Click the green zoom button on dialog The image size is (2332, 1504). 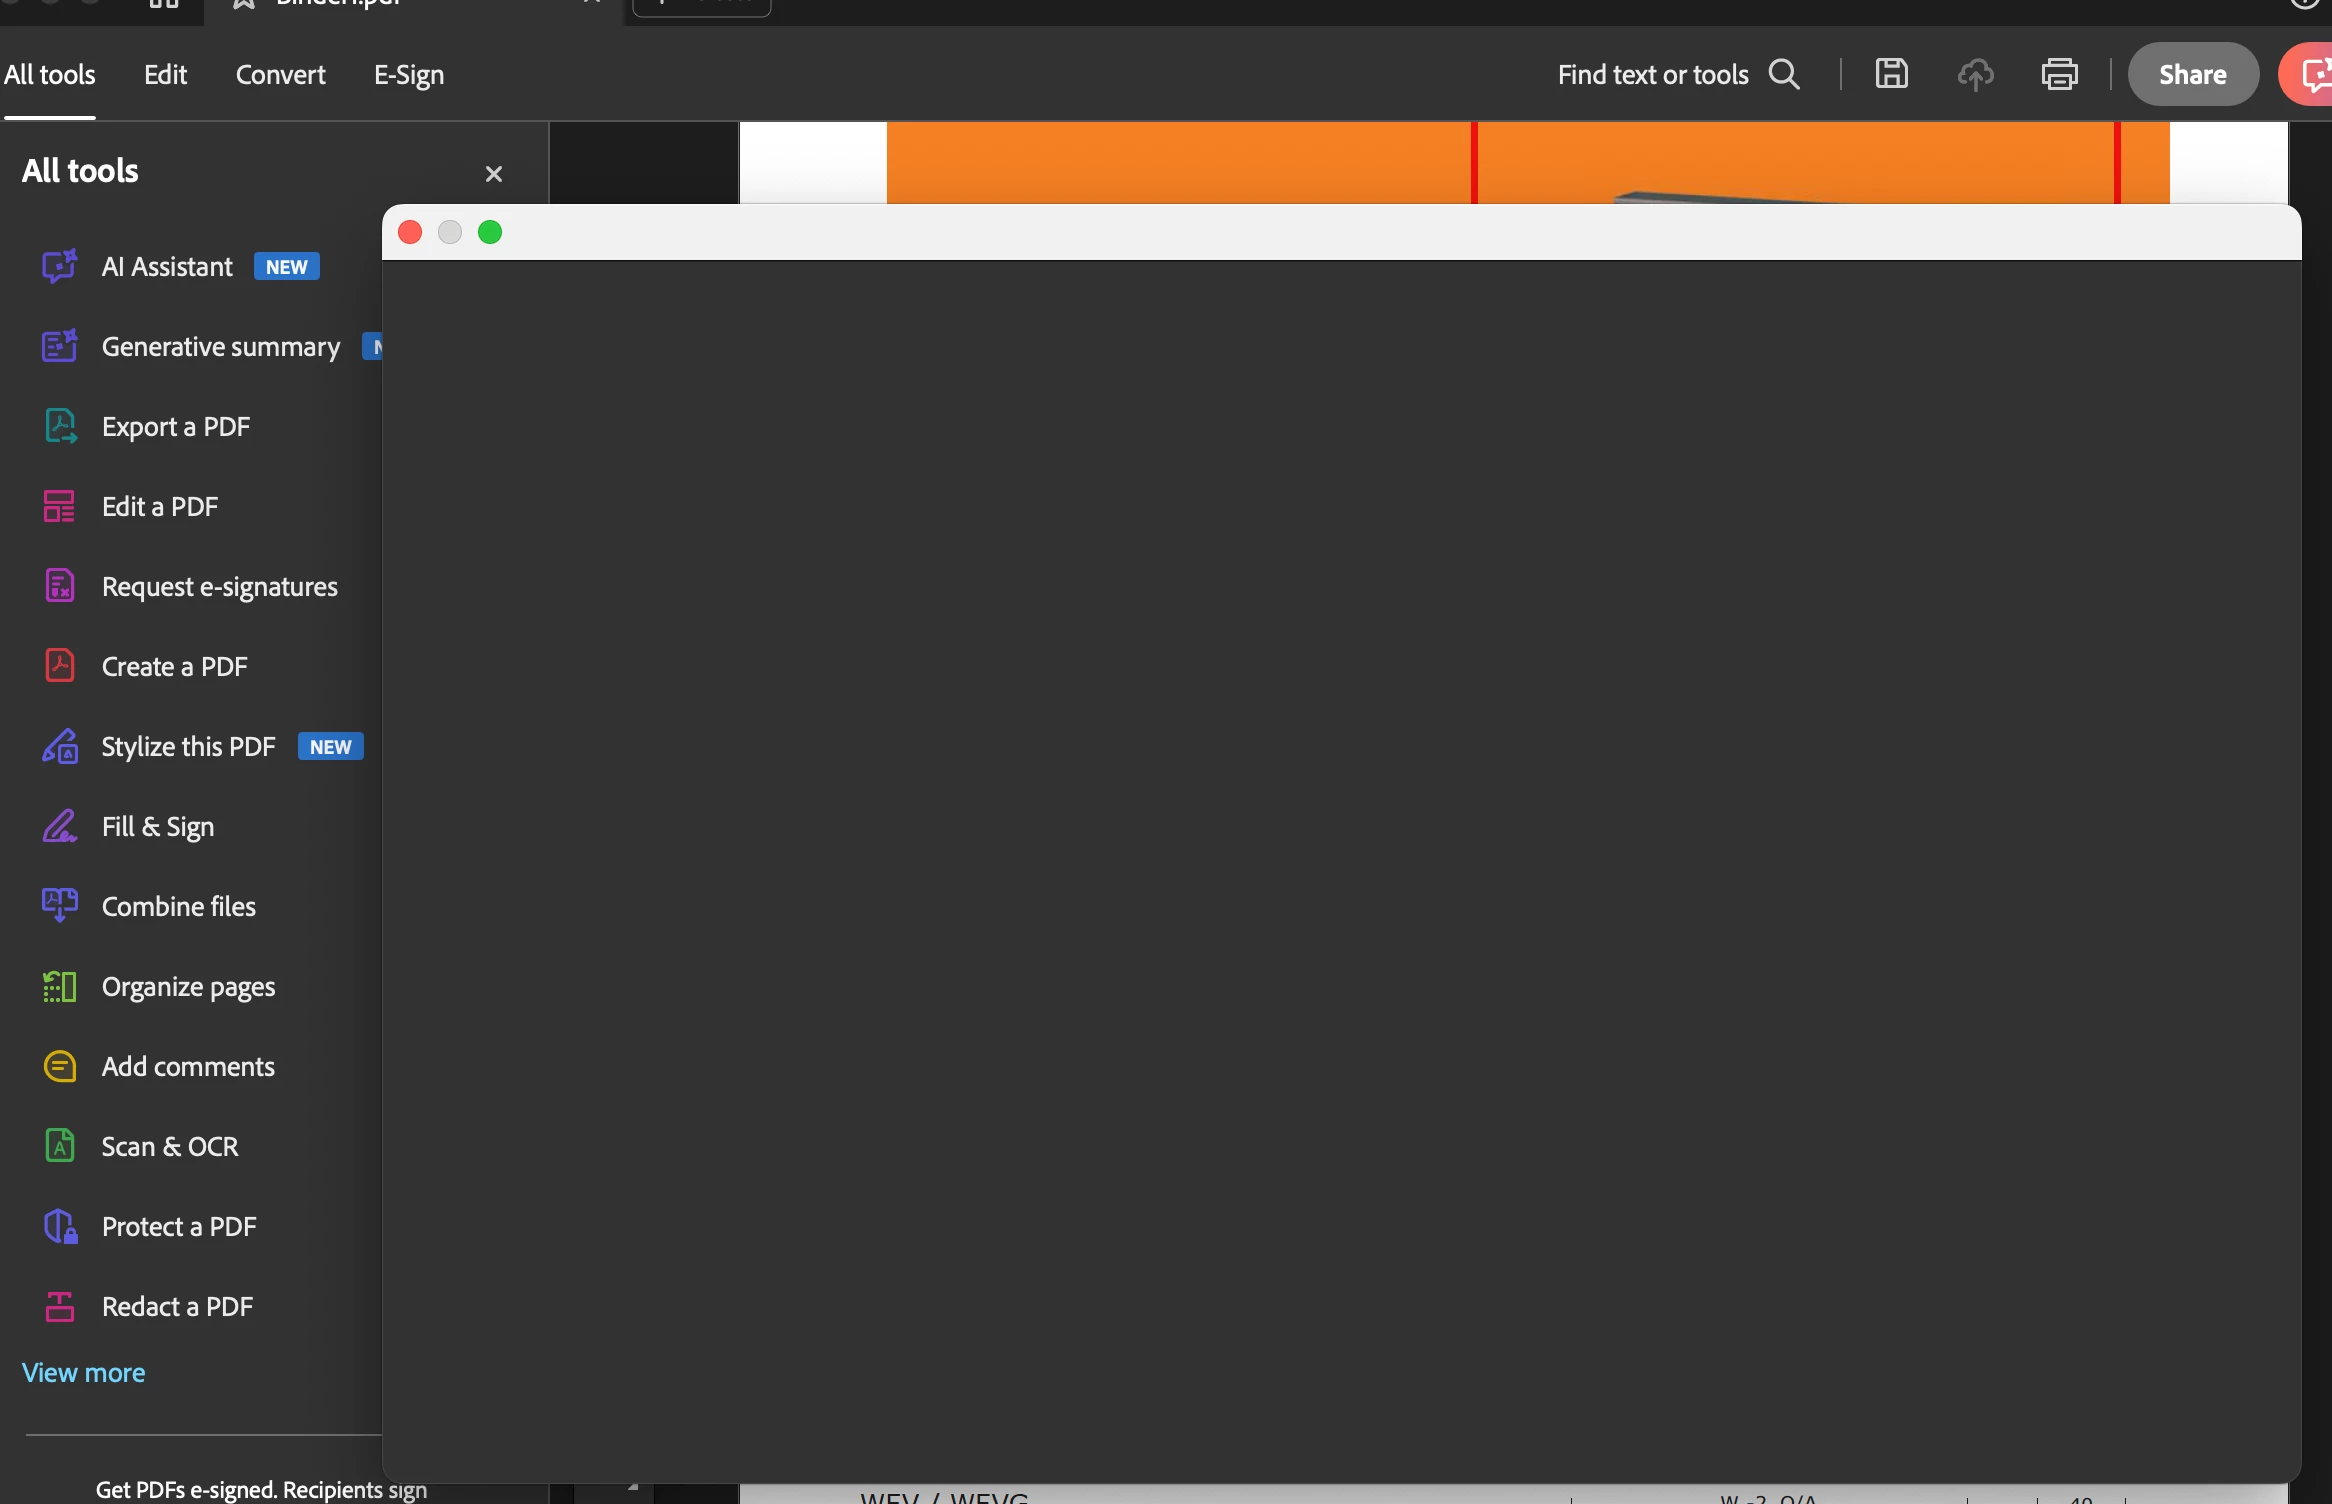pyautogui.click(x=490, y=232)
